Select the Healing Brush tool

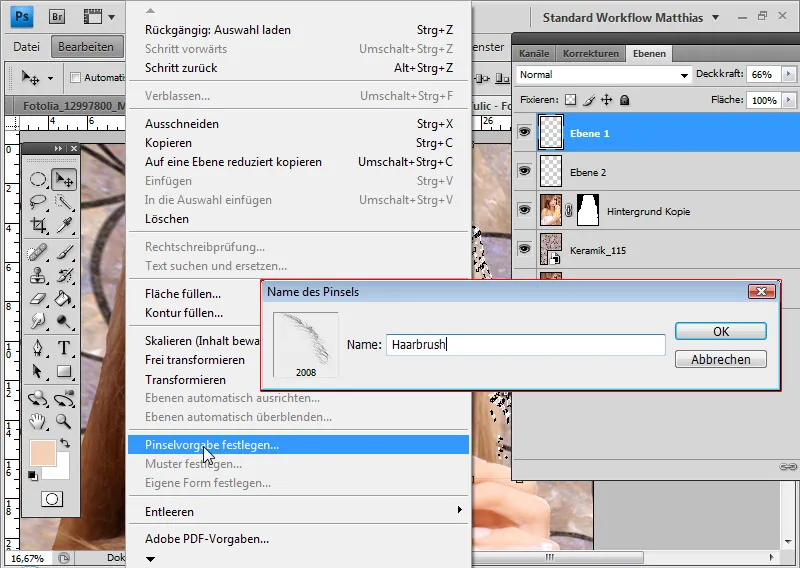(38, 252)
